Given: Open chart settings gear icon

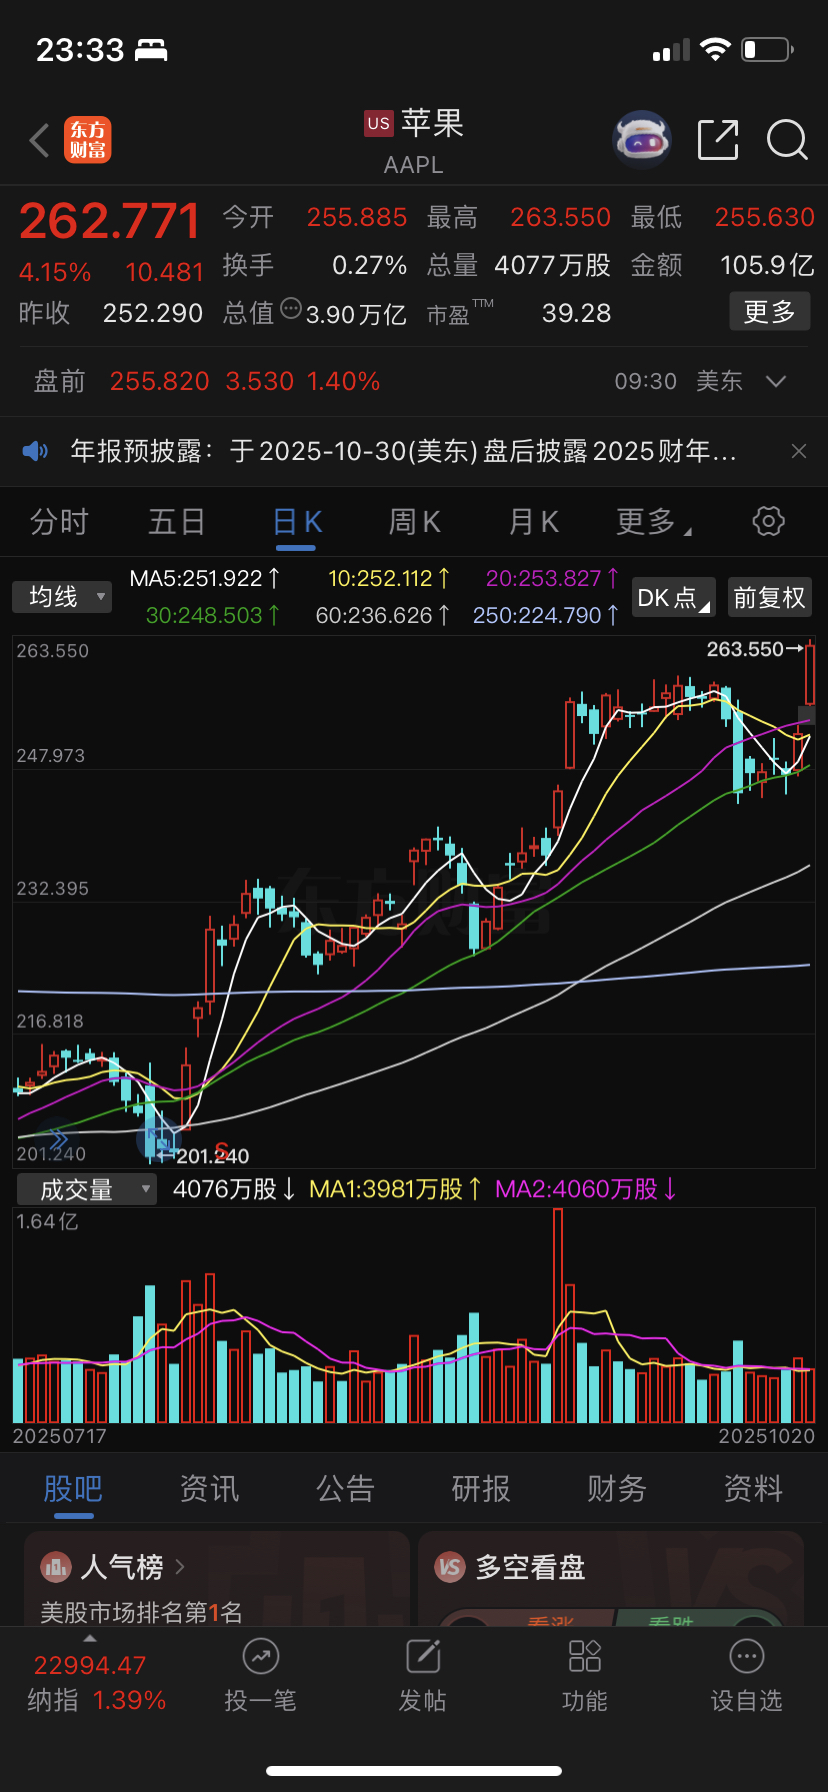Looking at the screenshot, I should [x=768, y=521].
